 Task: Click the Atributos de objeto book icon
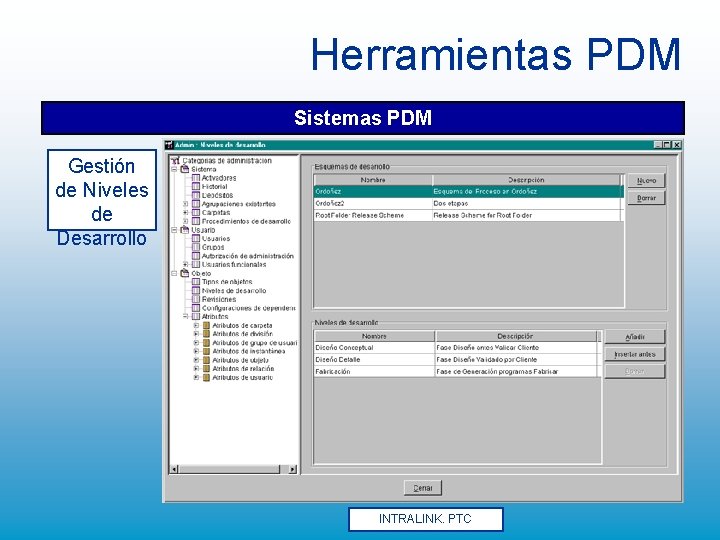point(207,360)
